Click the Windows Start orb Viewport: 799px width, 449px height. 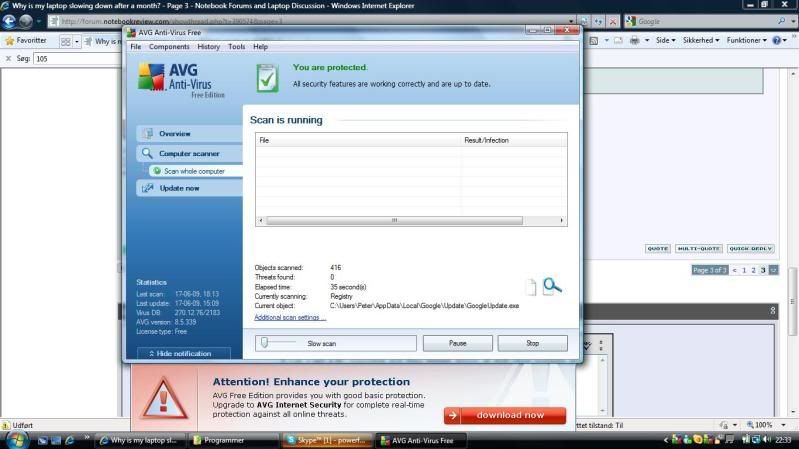[16, 440]
